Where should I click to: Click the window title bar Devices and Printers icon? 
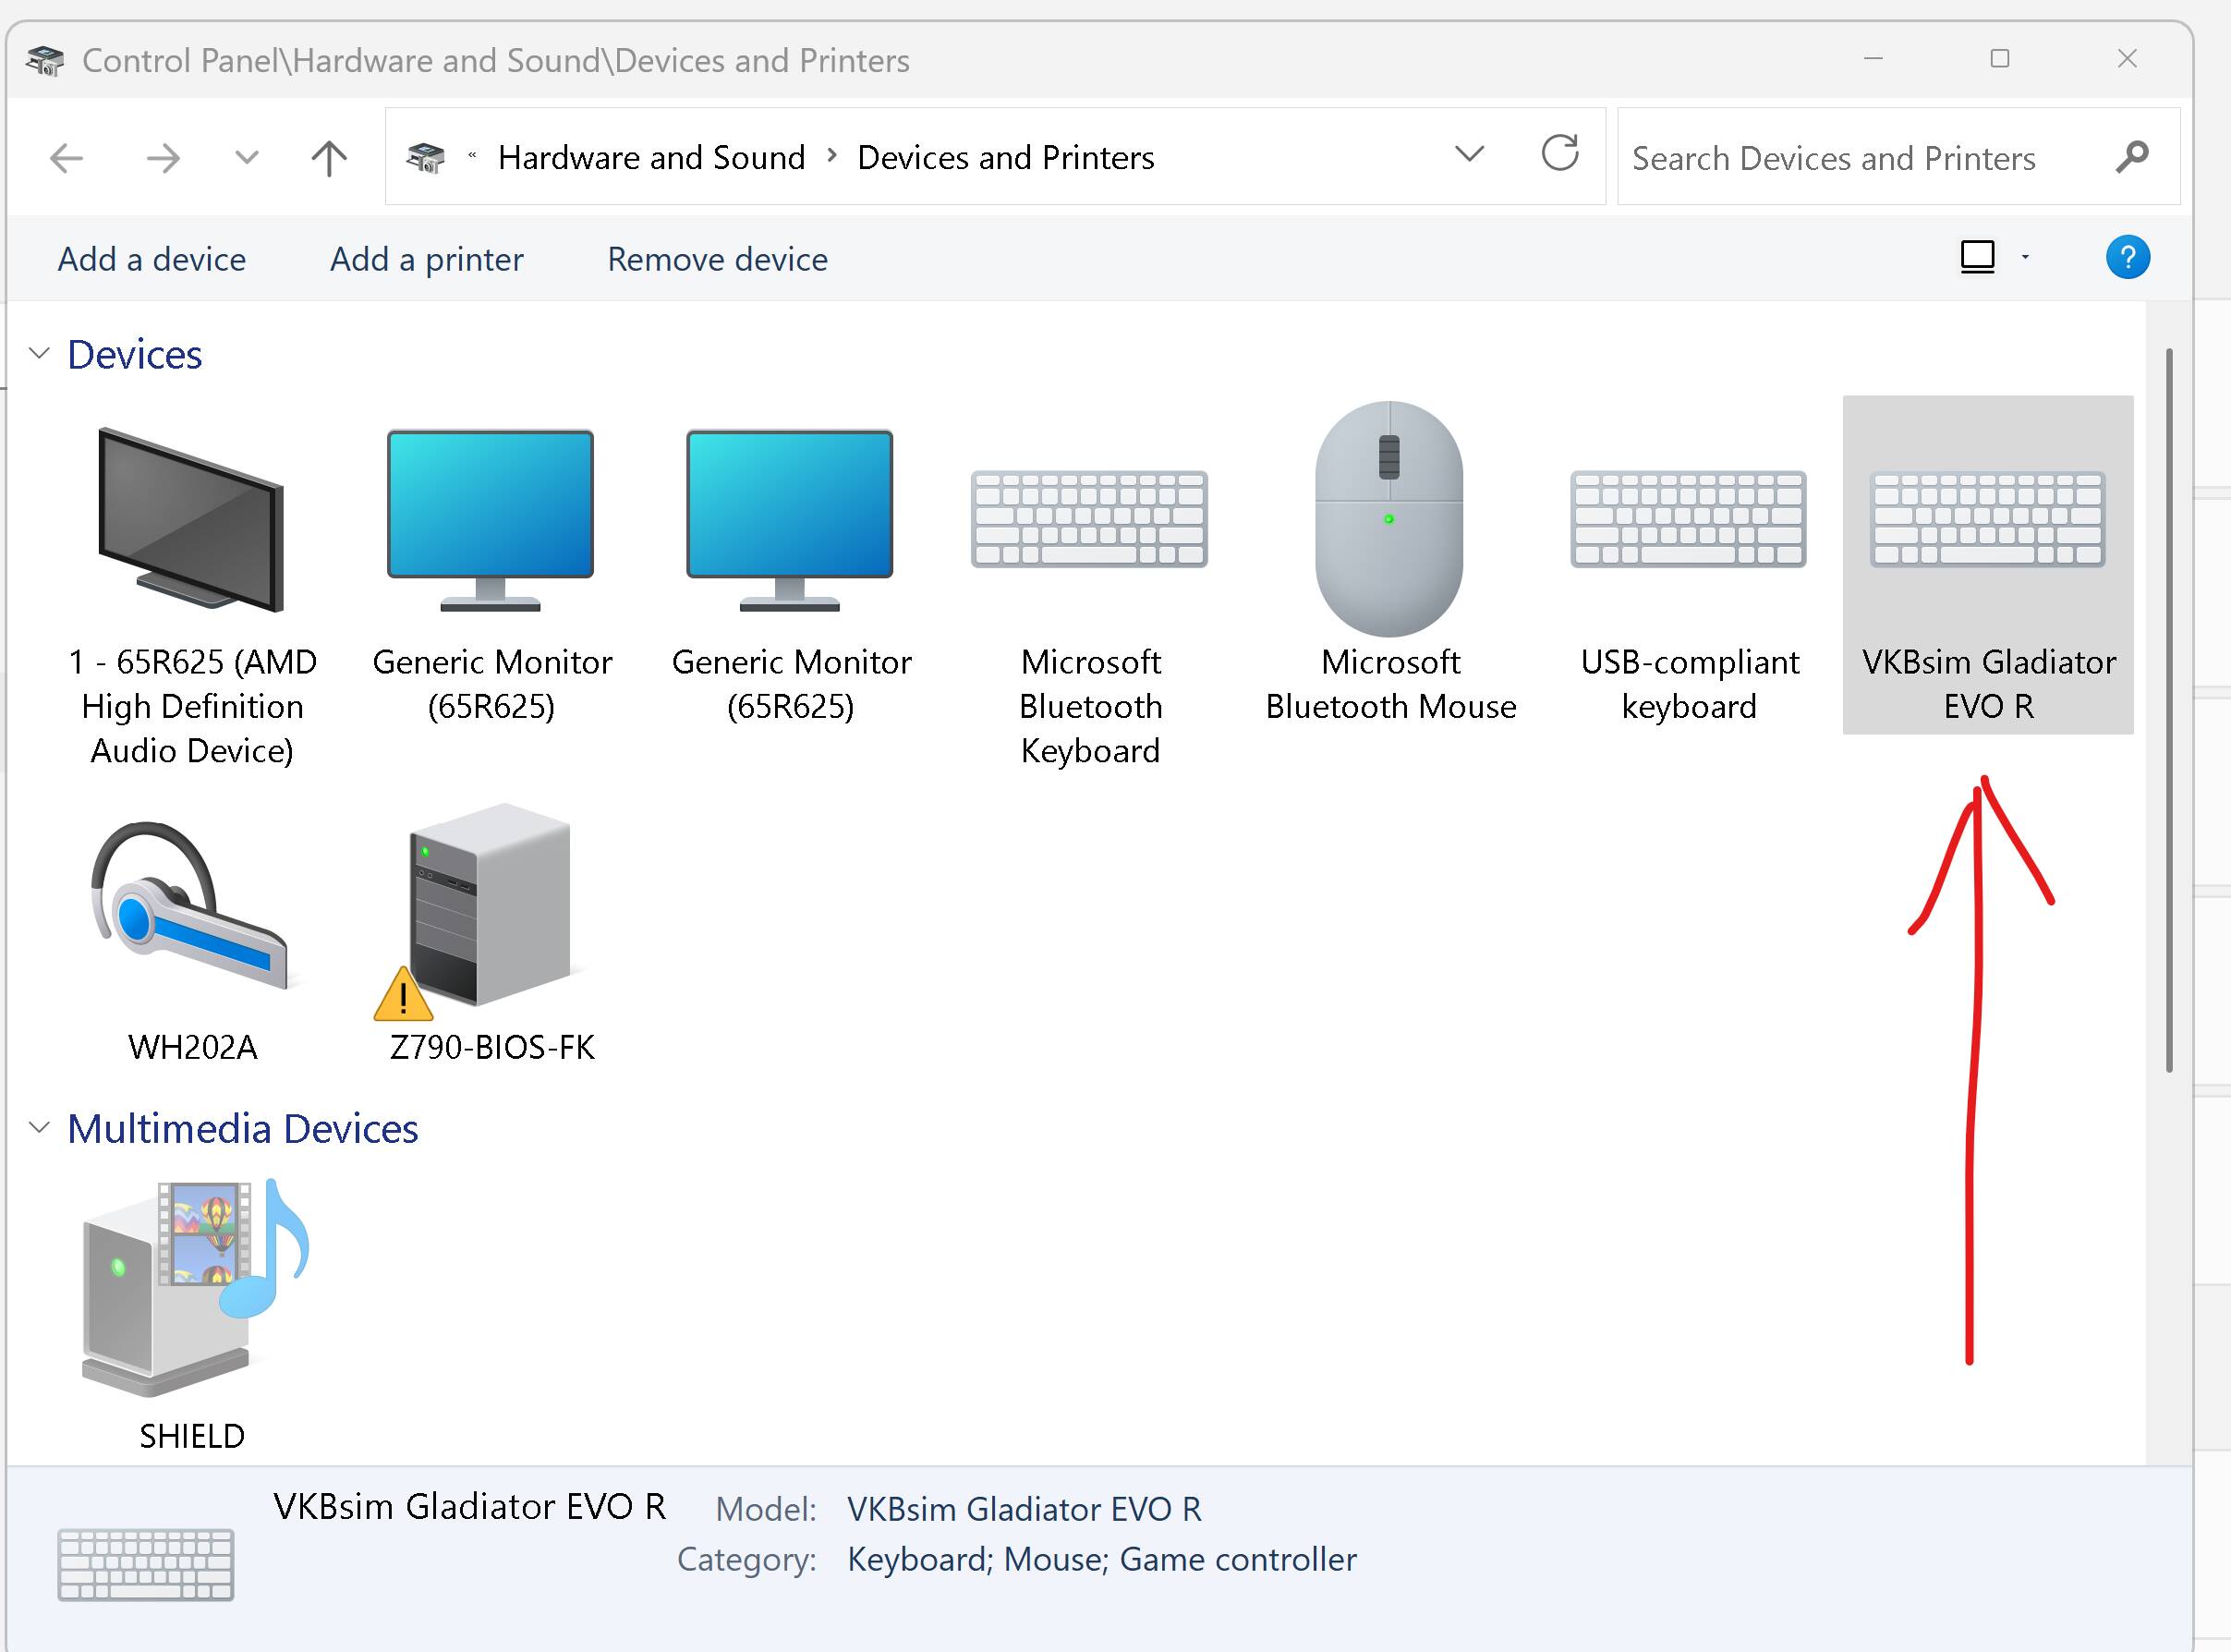[x=45, y=60]
